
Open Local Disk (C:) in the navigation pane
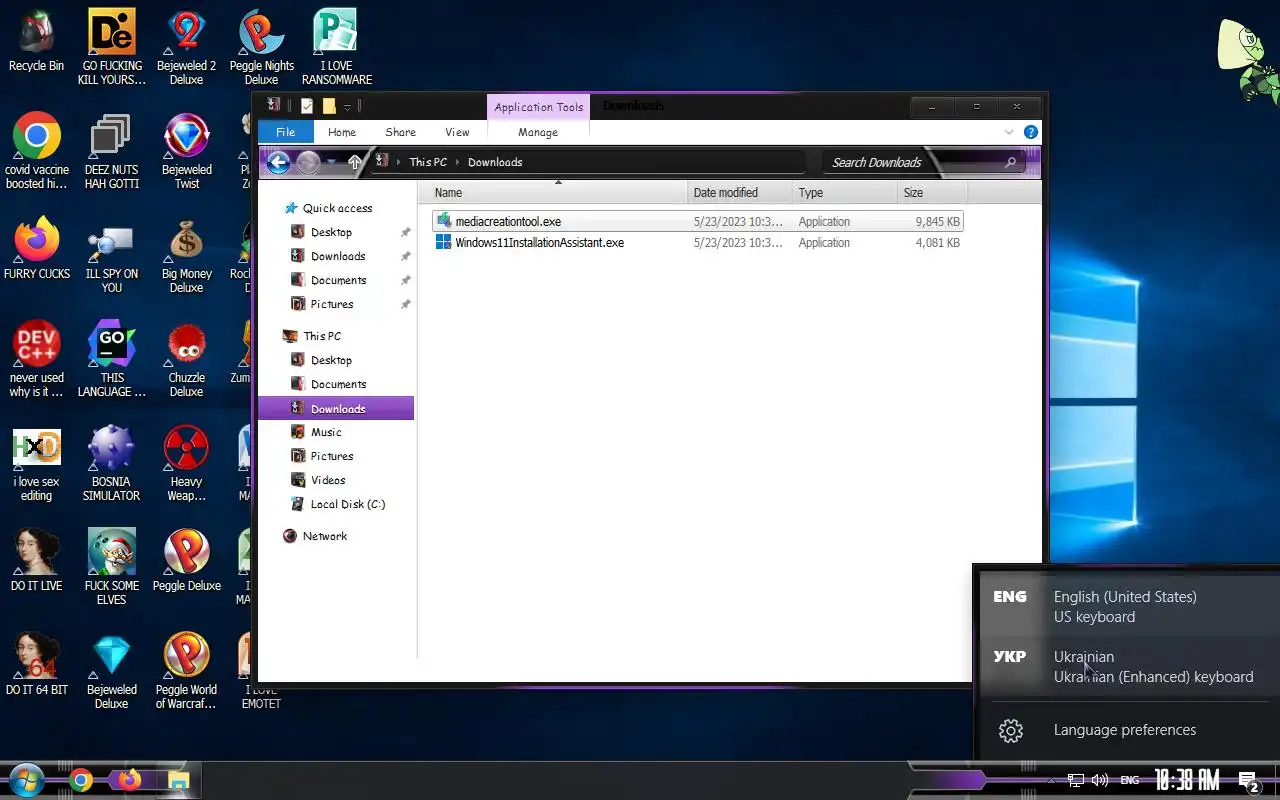347,504
